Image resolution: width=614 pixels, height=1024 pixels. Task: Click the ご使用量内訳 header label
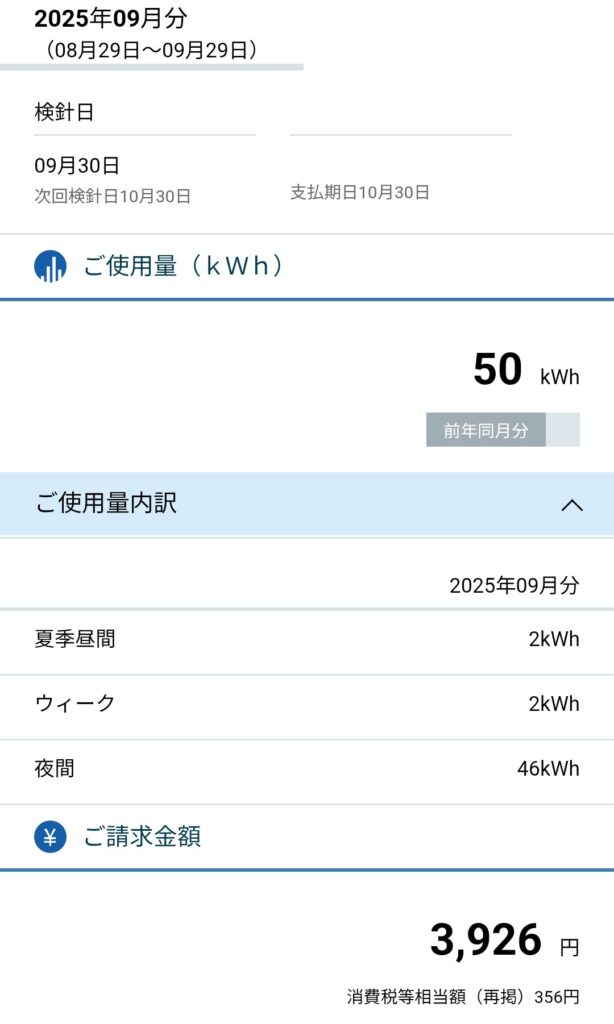click(x=106, y=503)
